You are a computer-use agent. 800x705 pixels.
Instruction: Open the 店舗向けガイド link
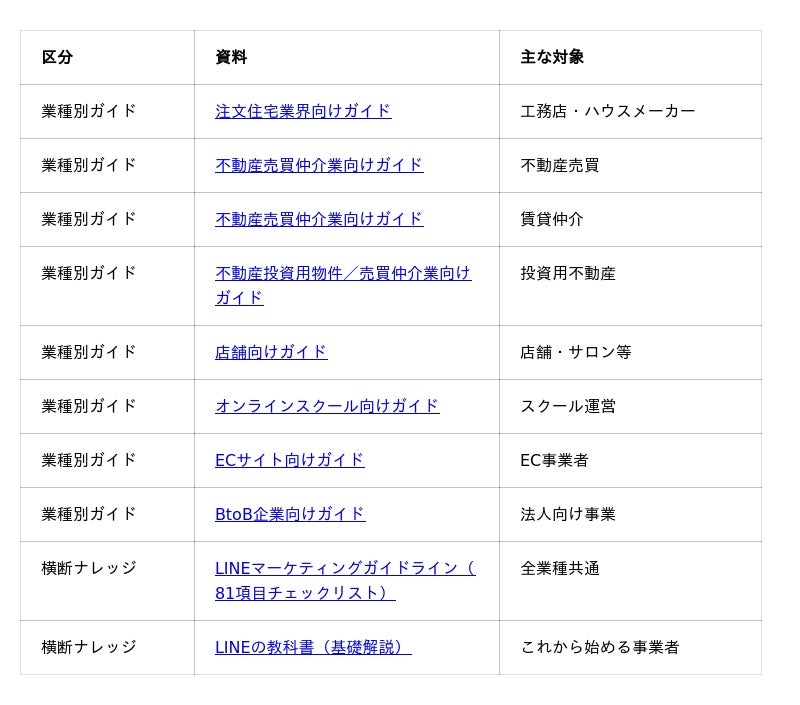pos(271,352)
